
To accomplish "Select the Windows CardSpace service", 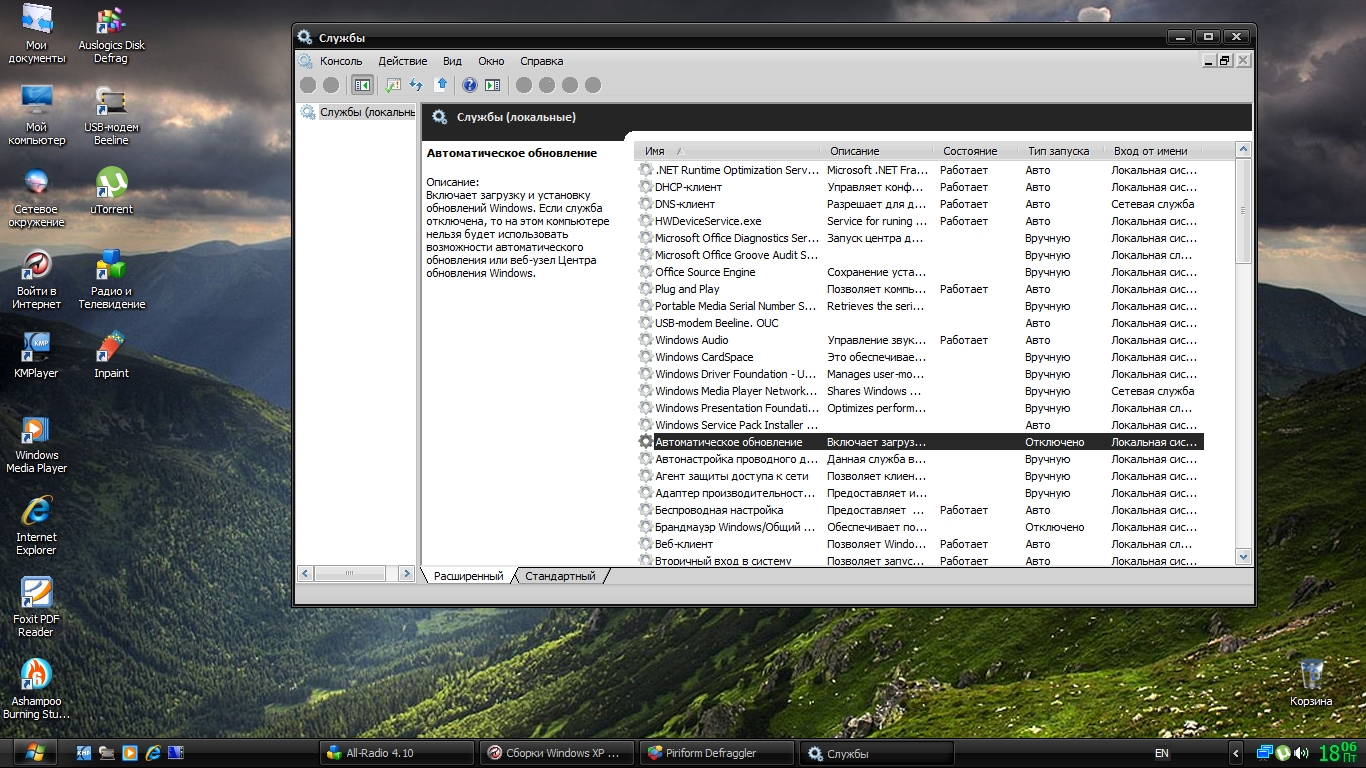I will (920, 357).
